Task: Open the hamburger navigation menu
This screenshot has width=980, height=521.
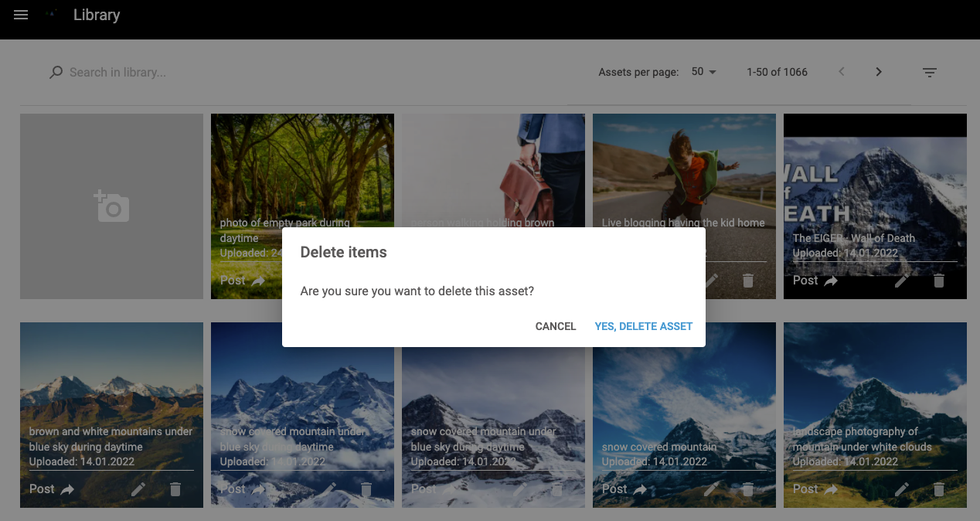Action: pyautogui.click(x=21, y=15)
